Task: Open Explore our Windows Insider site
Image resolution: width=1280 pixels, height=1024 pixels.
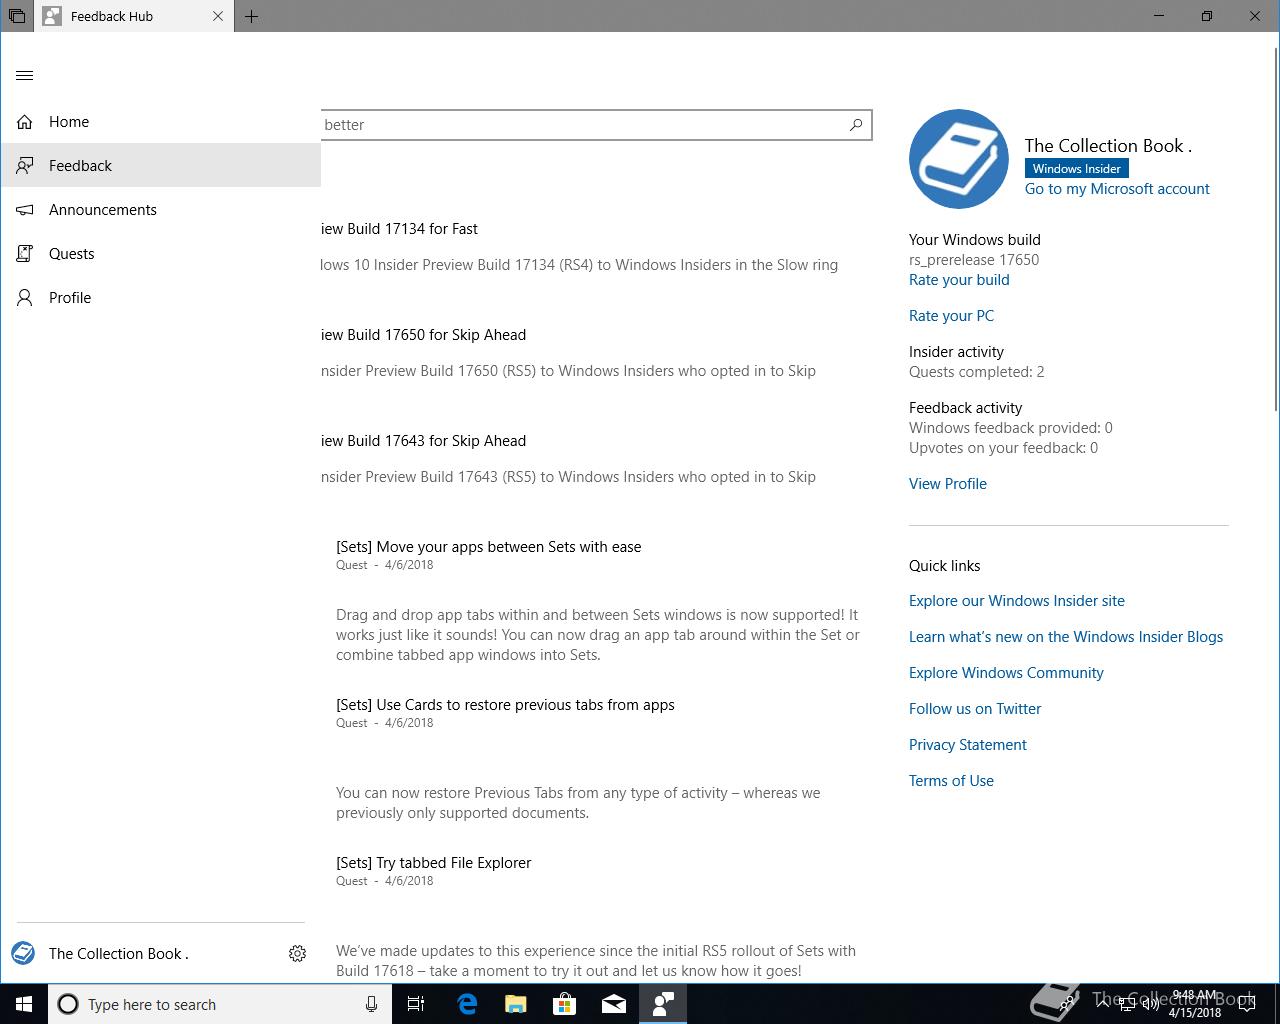Action: point(1017,601)
